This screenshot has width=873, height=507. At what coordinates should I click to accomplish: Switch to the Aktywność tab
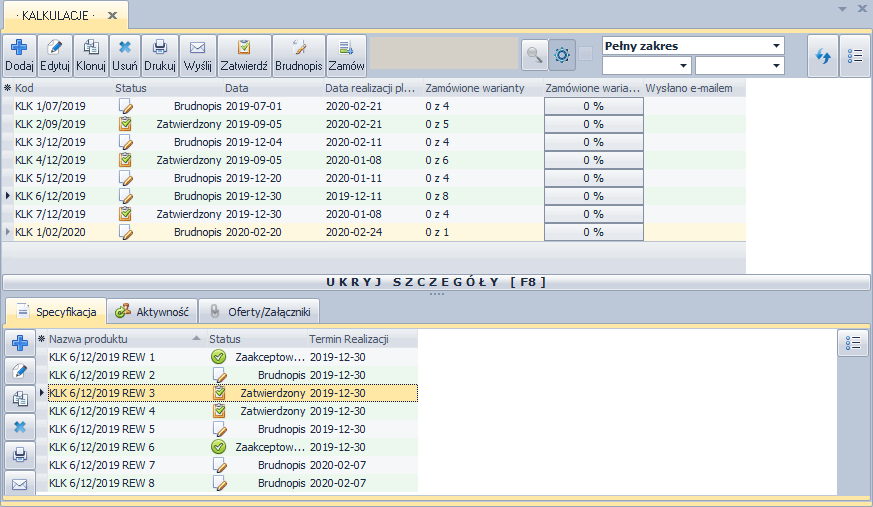[x=152, y=312]
